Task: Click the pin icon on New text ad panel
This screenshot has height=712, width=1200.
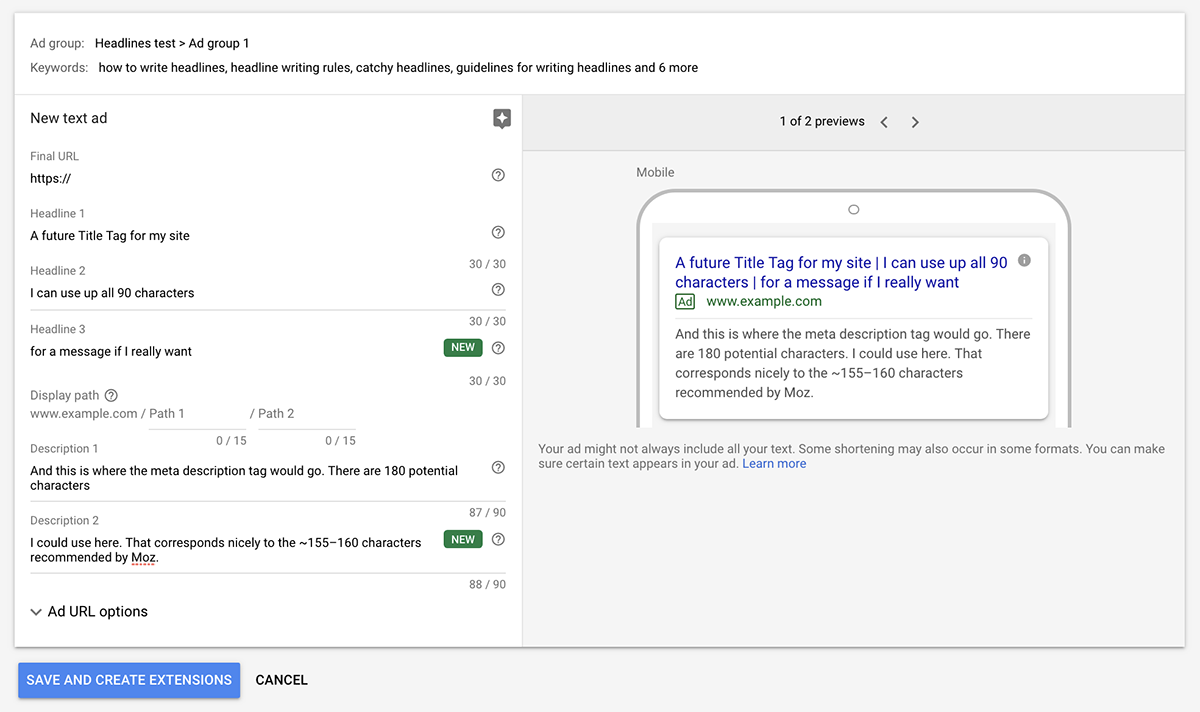Action: [502, 118]
